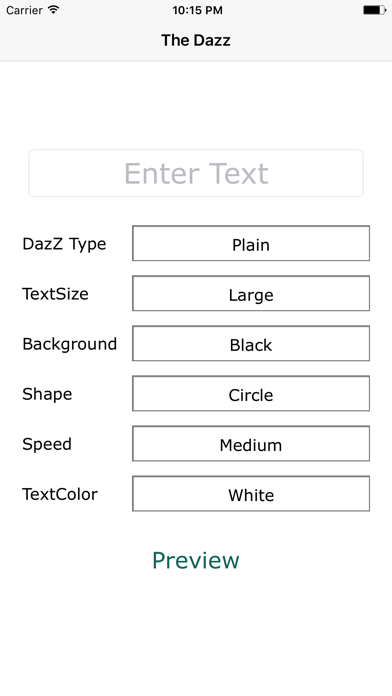This screenshot has height=696, width=392.
Task: Tap The Dazz navigation title
Action: coord(196,40)
